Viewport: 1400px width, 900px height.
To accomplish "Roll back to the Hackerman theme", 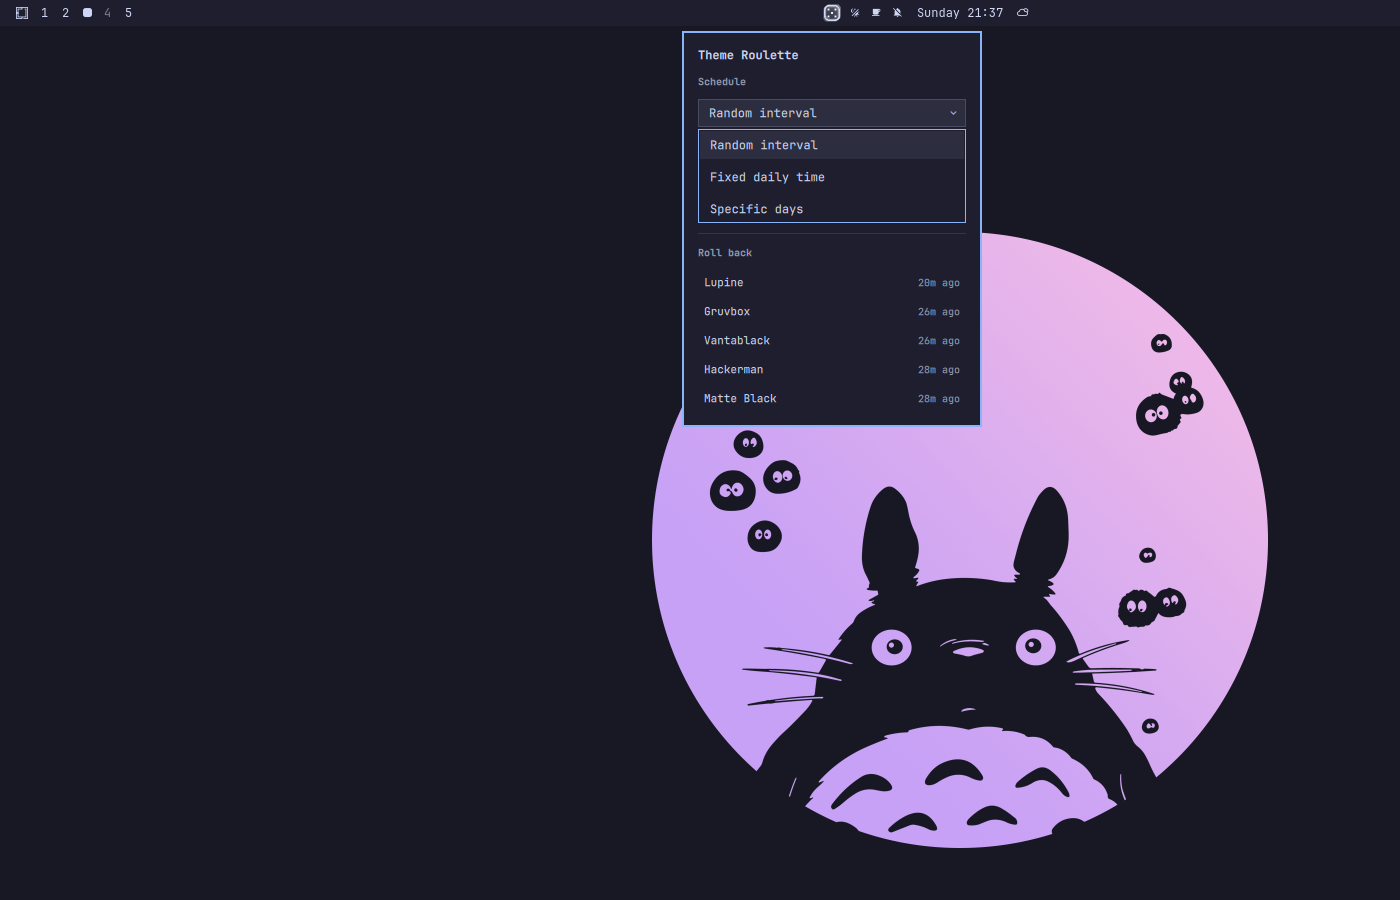I will click(832, 370).
